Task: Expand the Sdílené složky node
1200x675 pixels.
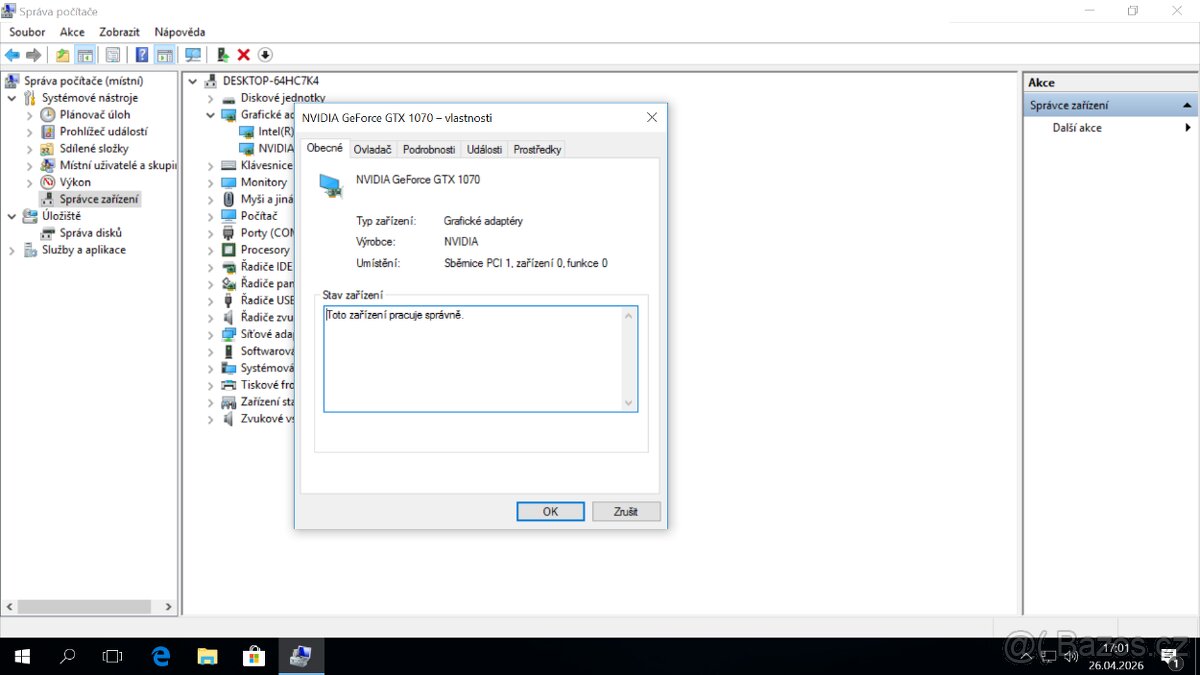Action: [x=30, y=149]
